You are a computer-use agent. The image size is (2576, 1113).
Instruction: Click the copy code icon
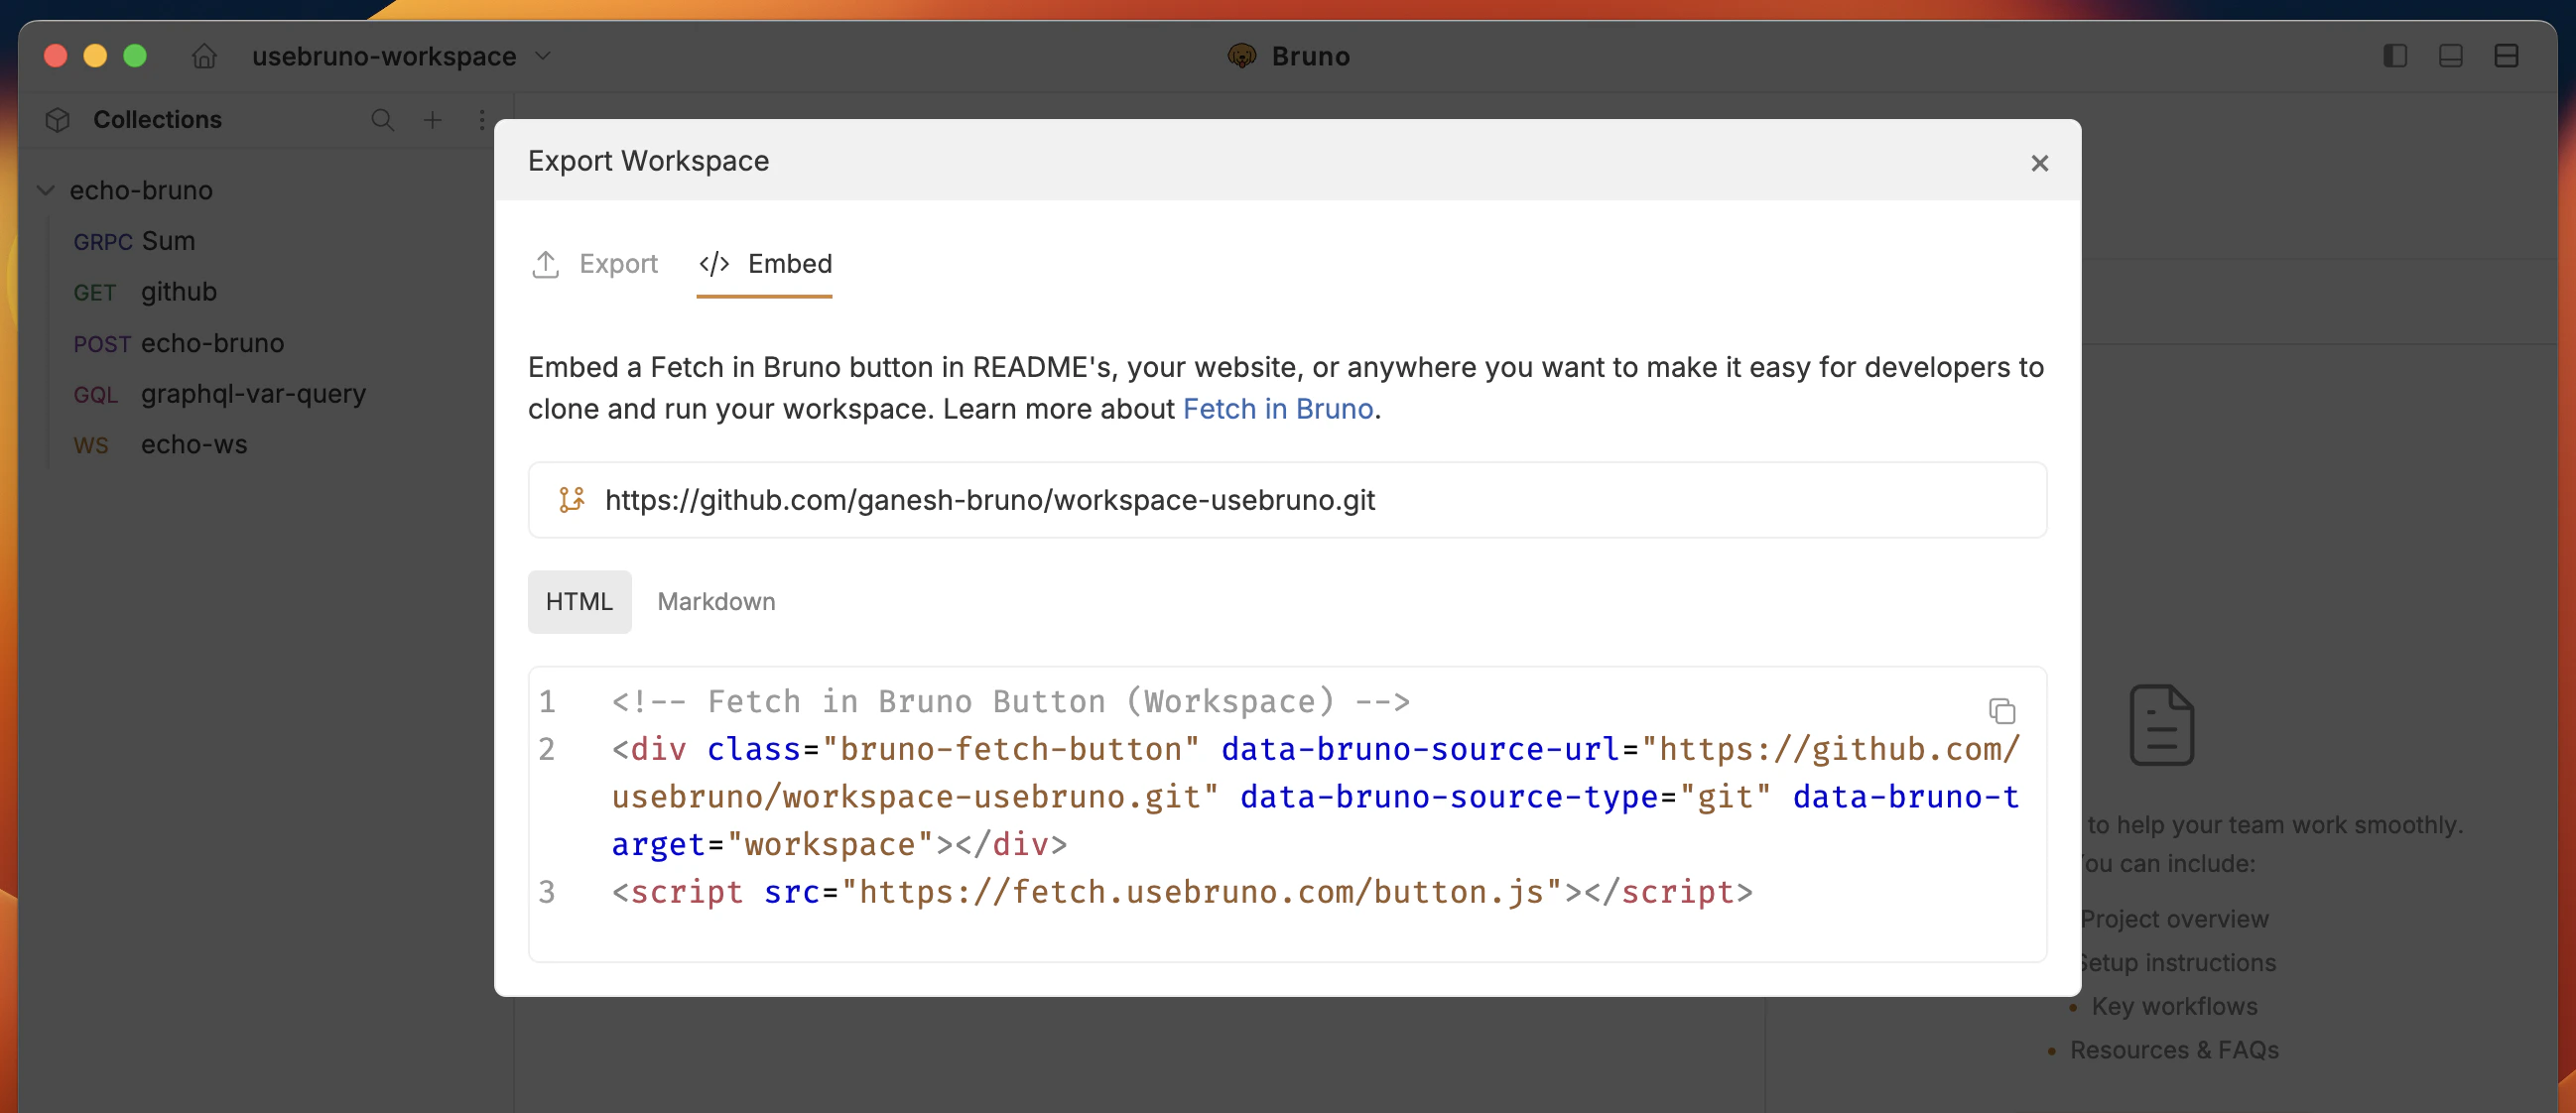(2001, 710)
